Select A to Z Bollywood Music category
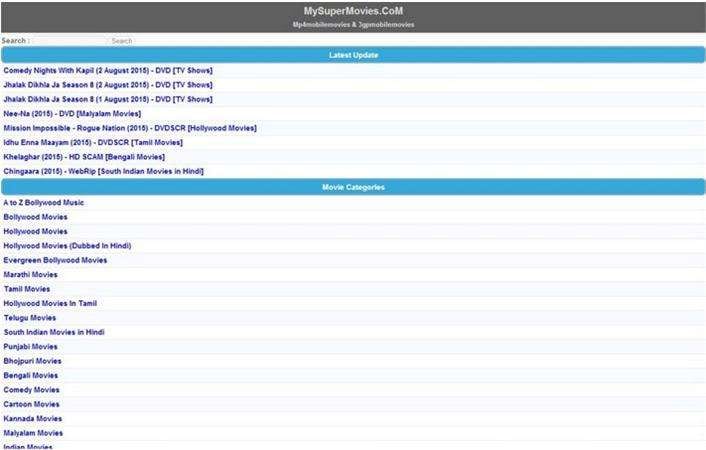Image resolution: width=706 pixels, height=450 pixels. (43, 203)
